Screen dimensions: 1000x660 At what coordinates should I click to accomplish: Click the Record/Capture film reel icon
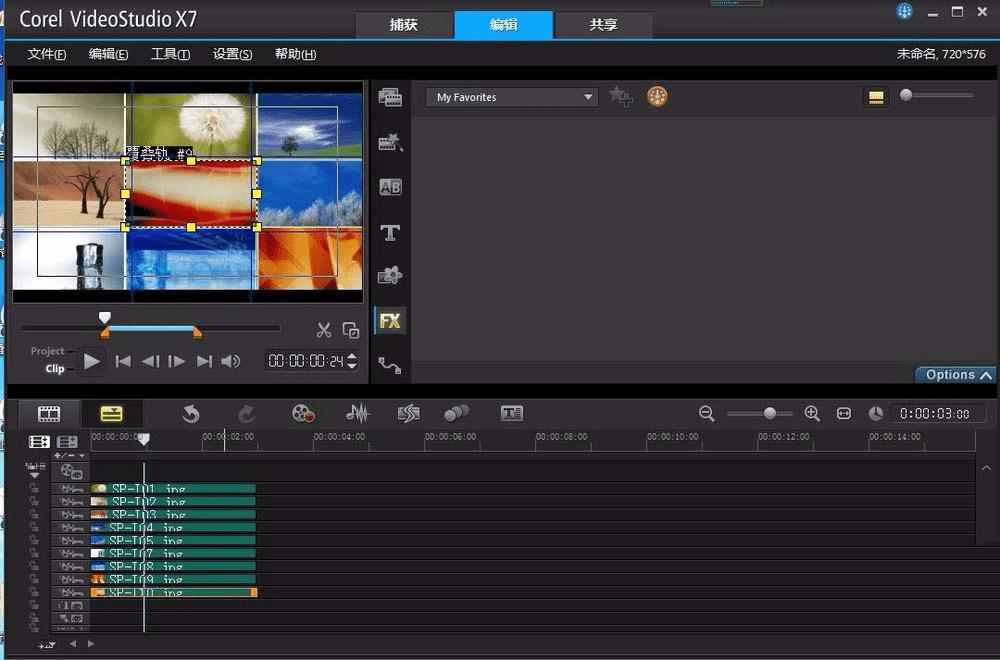point(303,413)
